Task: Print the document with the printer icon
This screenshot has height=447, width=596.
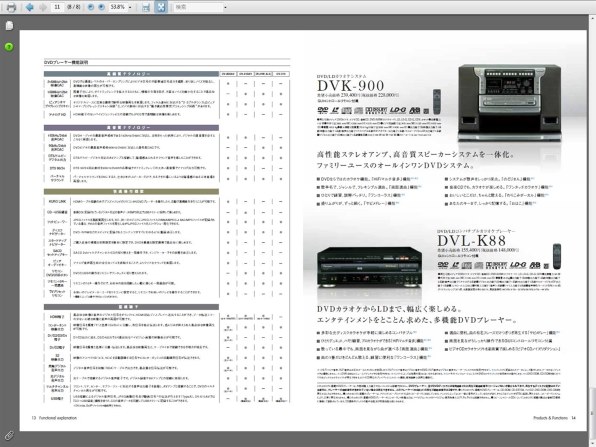Action: pyautogui.click(x=11, y=7)
